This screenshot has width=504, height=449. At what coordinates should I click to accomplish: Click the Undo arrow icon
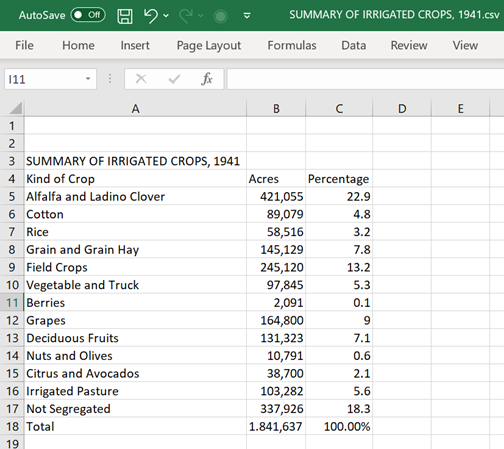151,16
